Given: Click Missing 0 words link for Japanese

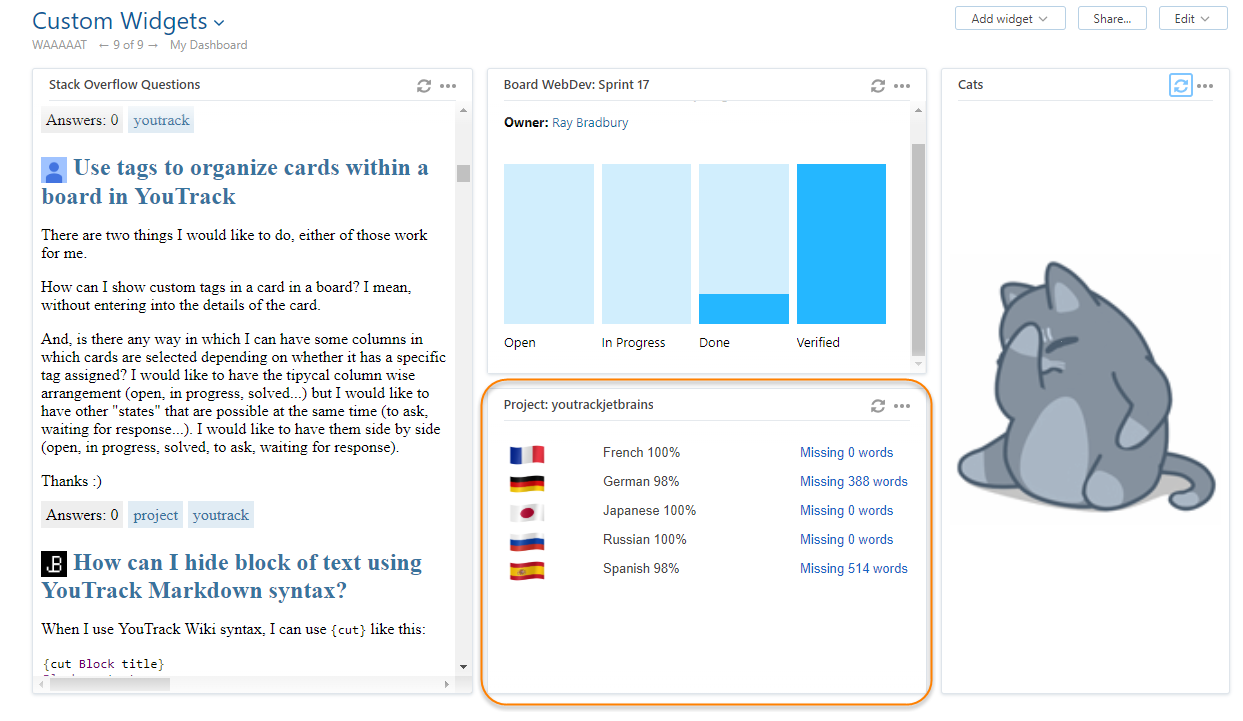Looking at the screenshot, I should 846,510.
